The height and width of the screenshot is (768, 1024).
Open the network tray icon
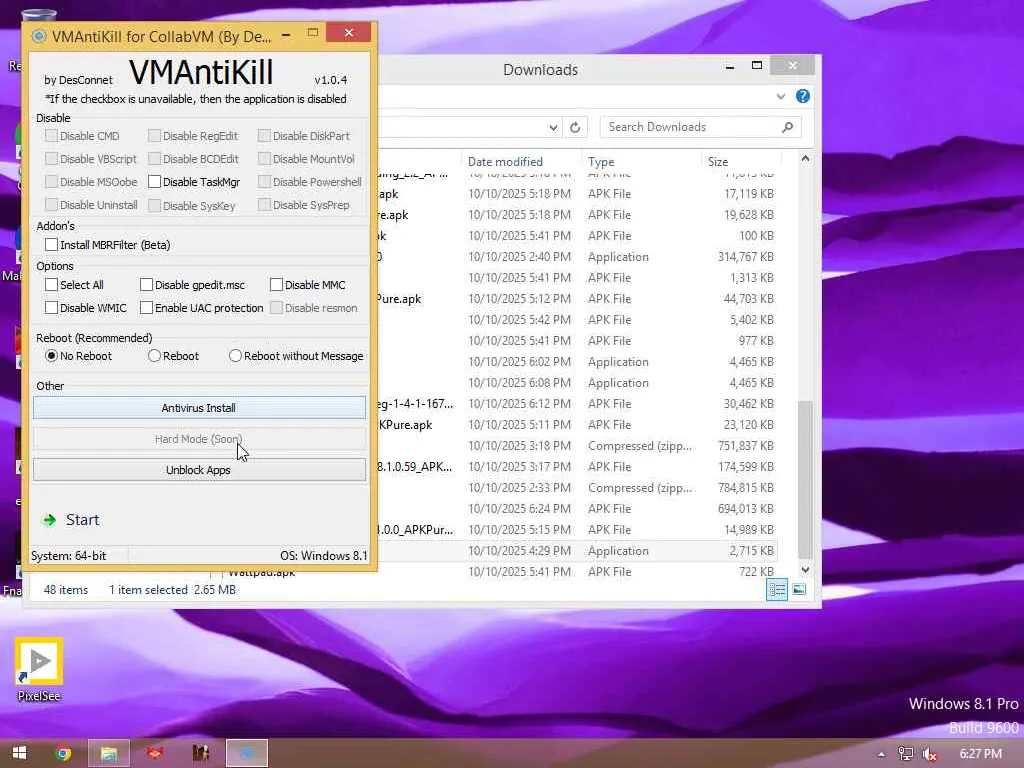point(905,754)
